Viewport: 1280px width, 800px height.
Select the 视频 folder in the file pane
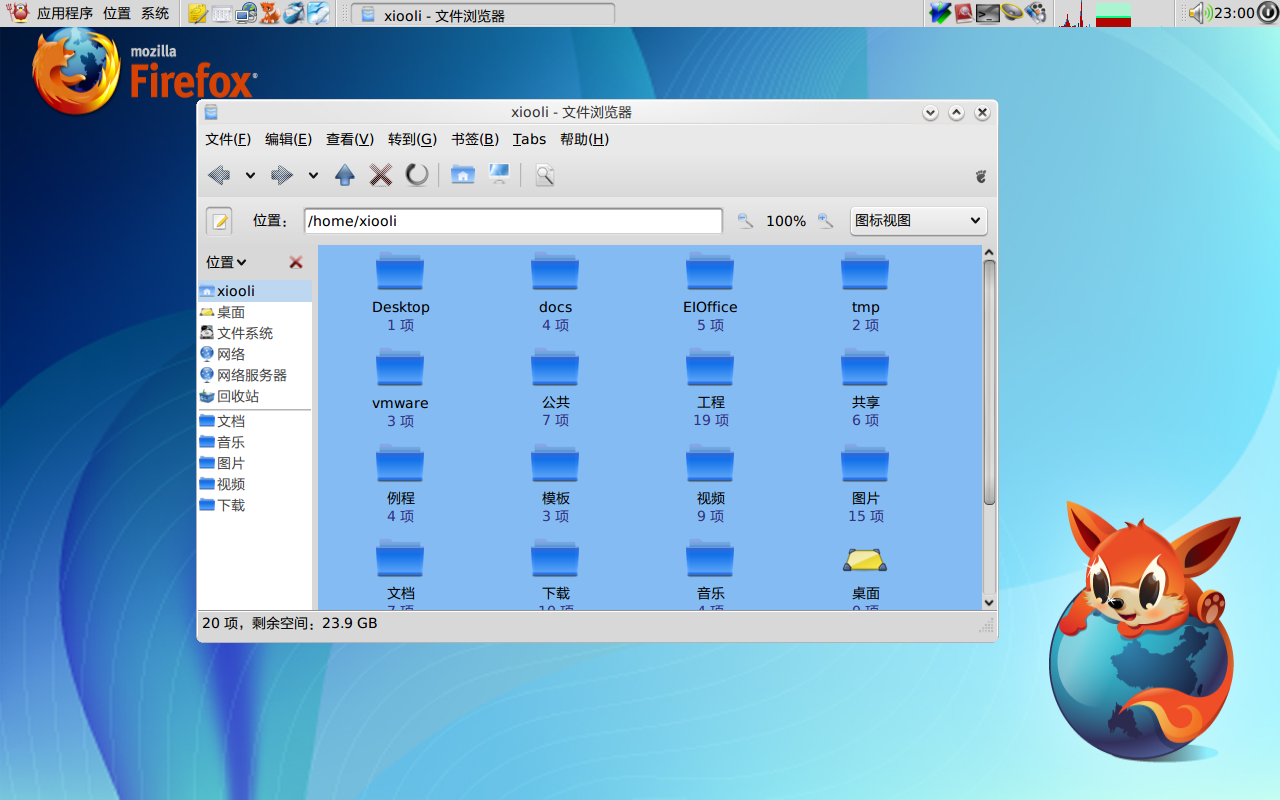(x=710, y=462)
